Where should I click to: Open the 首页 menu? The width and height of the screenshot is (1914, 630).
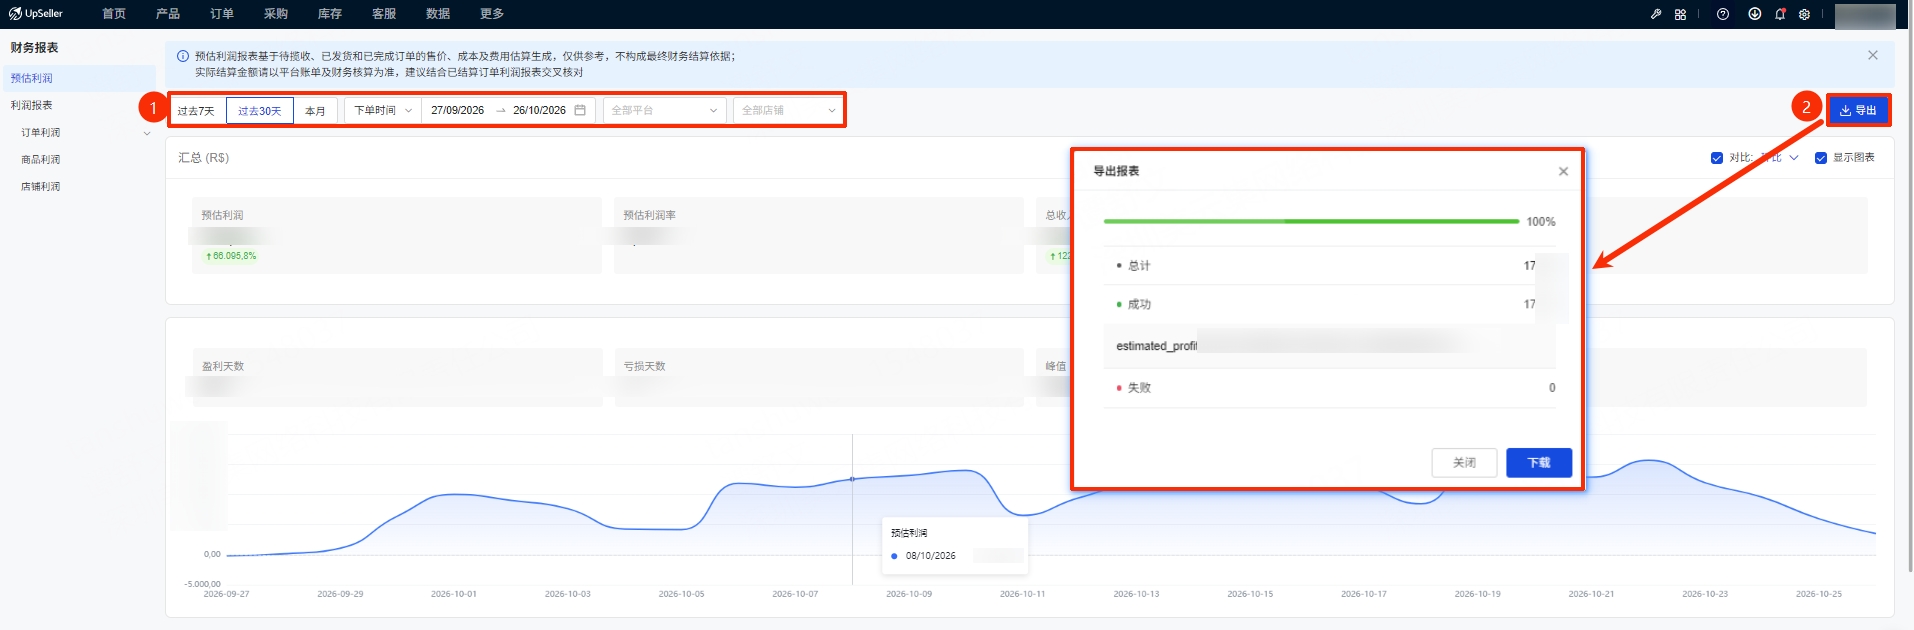pyautogui.click(x=114, y=14)
